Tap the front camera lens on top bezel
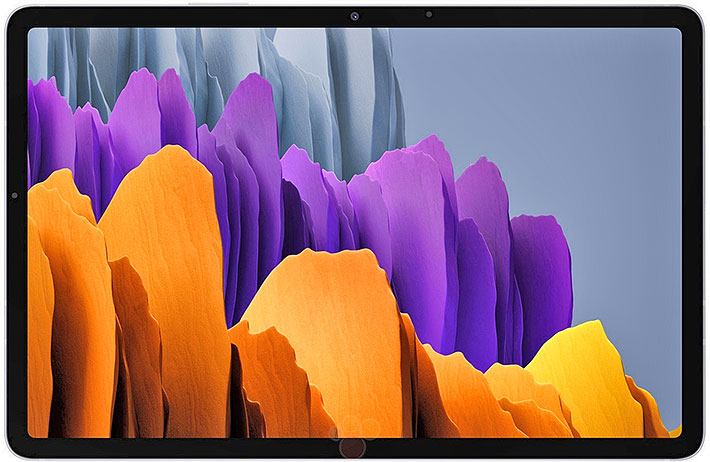Screen dimensions: 710x462 pos(355,15)
